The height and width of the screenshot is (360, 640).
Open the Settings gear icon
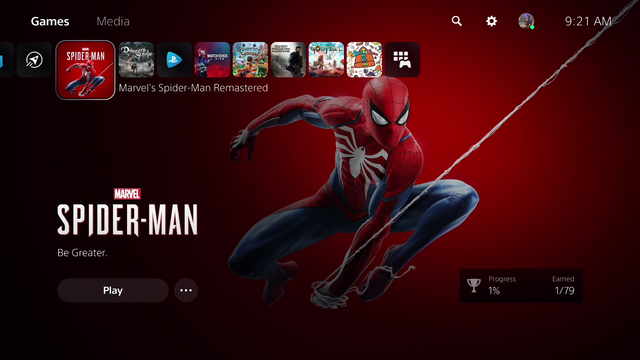pyautogui.click(x=491, y=21)
